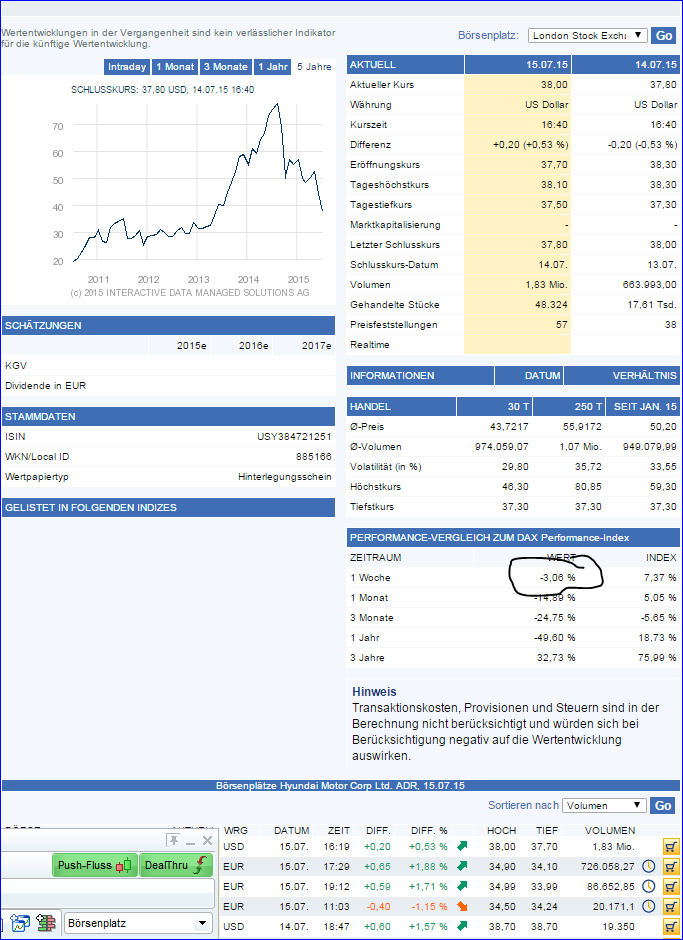The image size is (683, 940).
Task: Open the DealThru button
Action: point(176,865)
